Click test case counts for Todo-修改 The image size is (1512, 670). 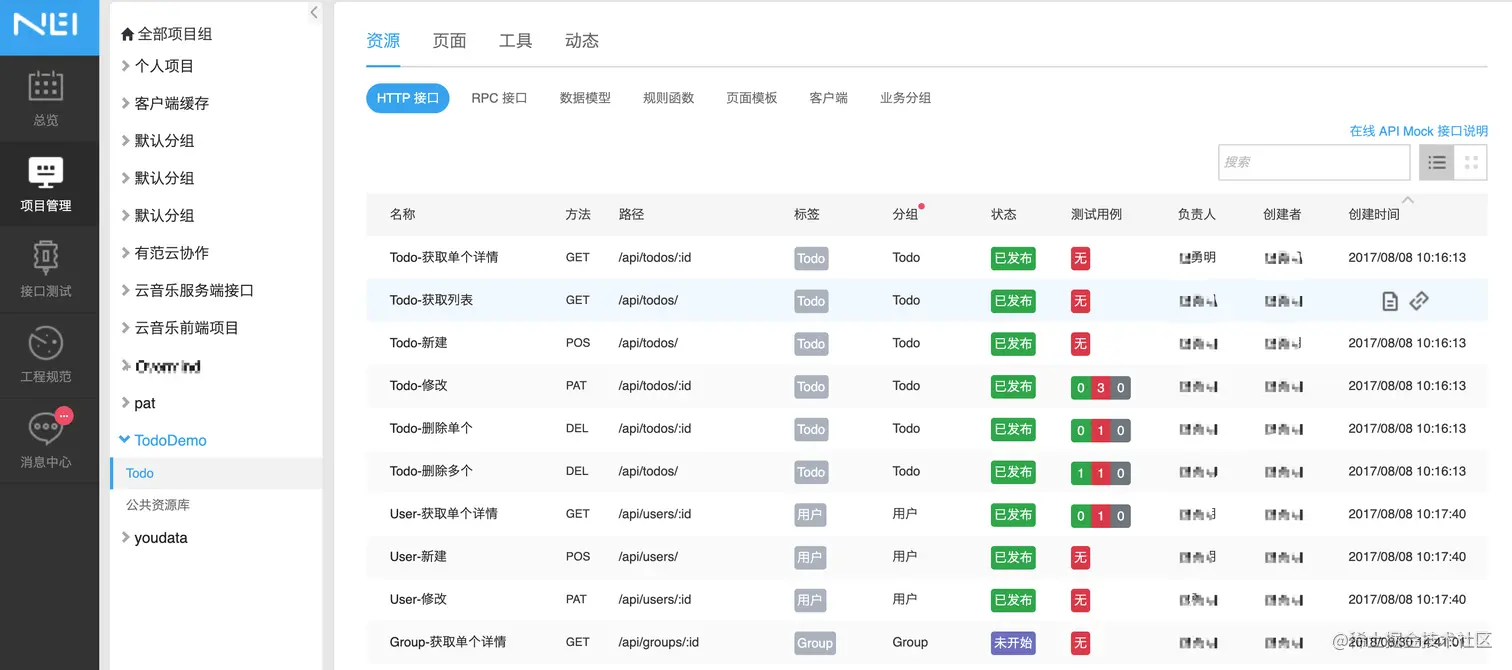(x=1100, y=388)
